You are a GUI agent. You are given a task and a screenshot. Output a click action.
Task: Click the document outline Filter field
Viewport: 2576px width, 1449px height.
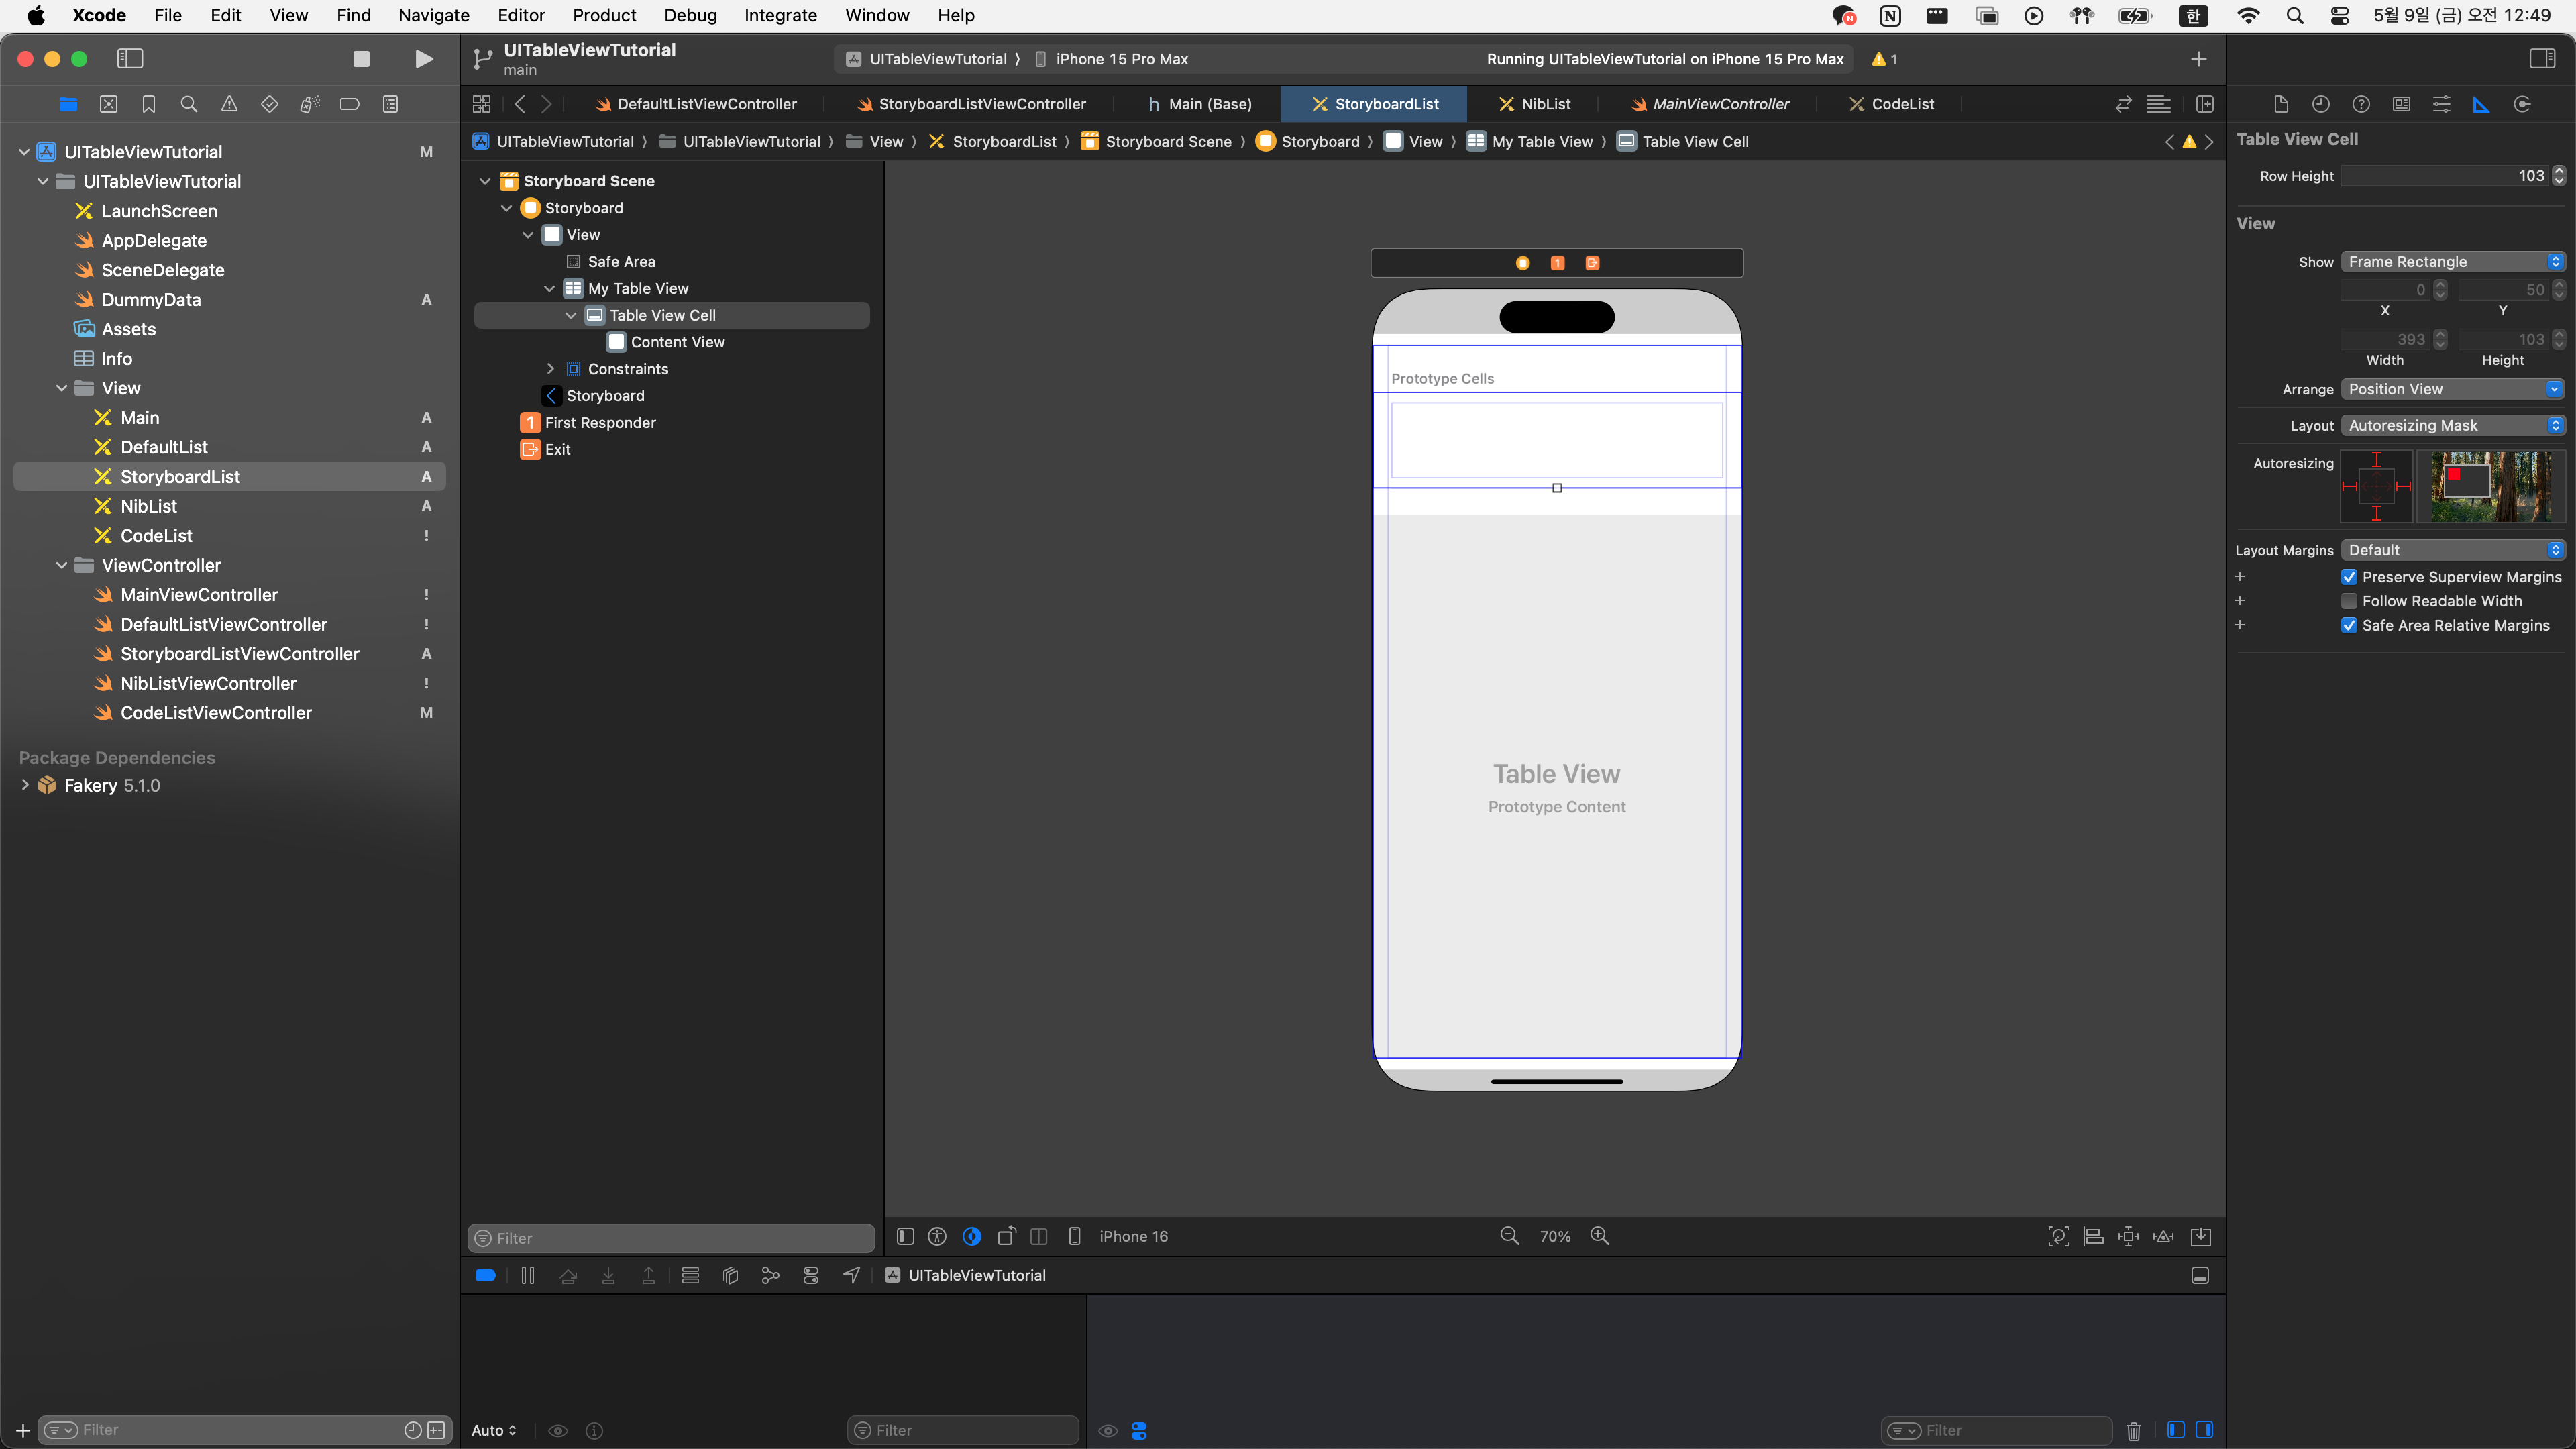[x=671, y=1238]
